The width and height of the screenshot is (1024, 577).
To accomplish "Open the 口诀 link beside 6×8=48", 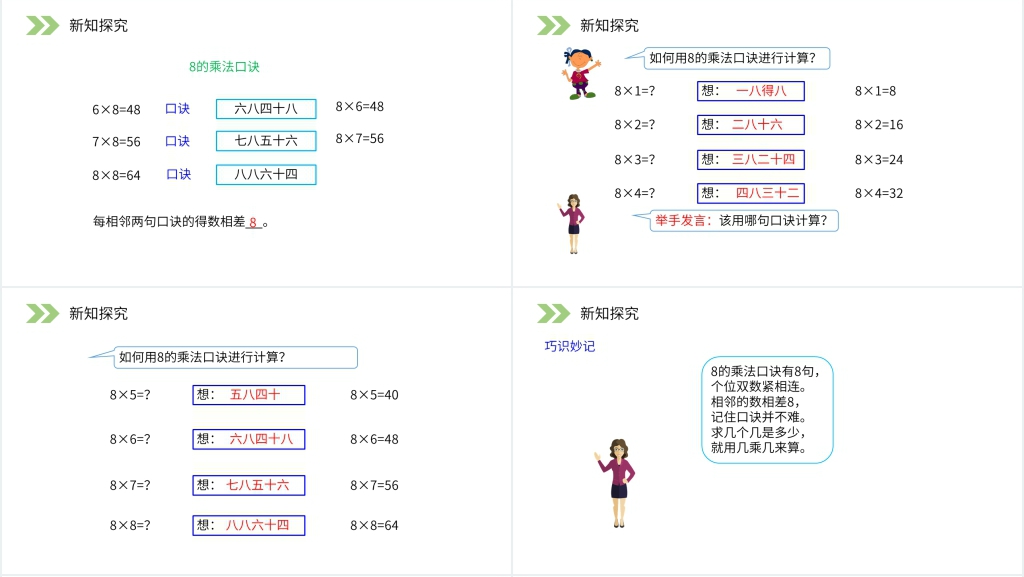I will 178,109.
